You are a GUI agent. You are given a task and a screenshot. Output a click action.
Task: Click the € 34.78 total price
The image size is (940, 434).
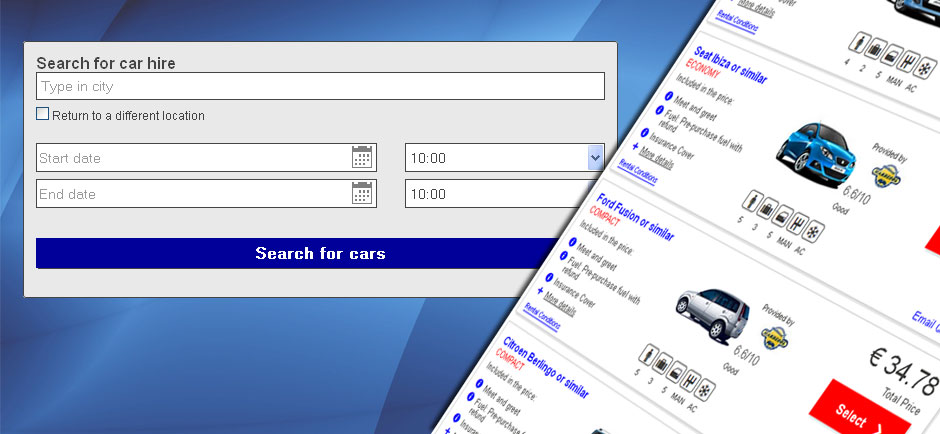904,370
